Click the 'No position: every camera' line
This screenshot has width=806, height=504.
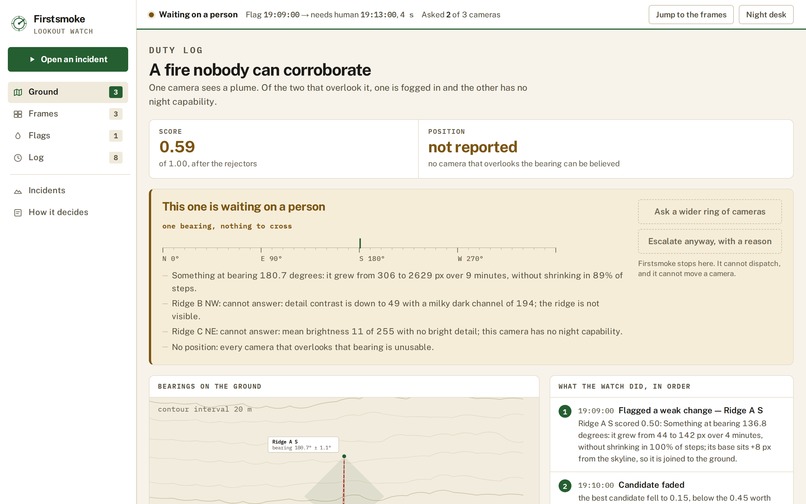click(302, 347)
